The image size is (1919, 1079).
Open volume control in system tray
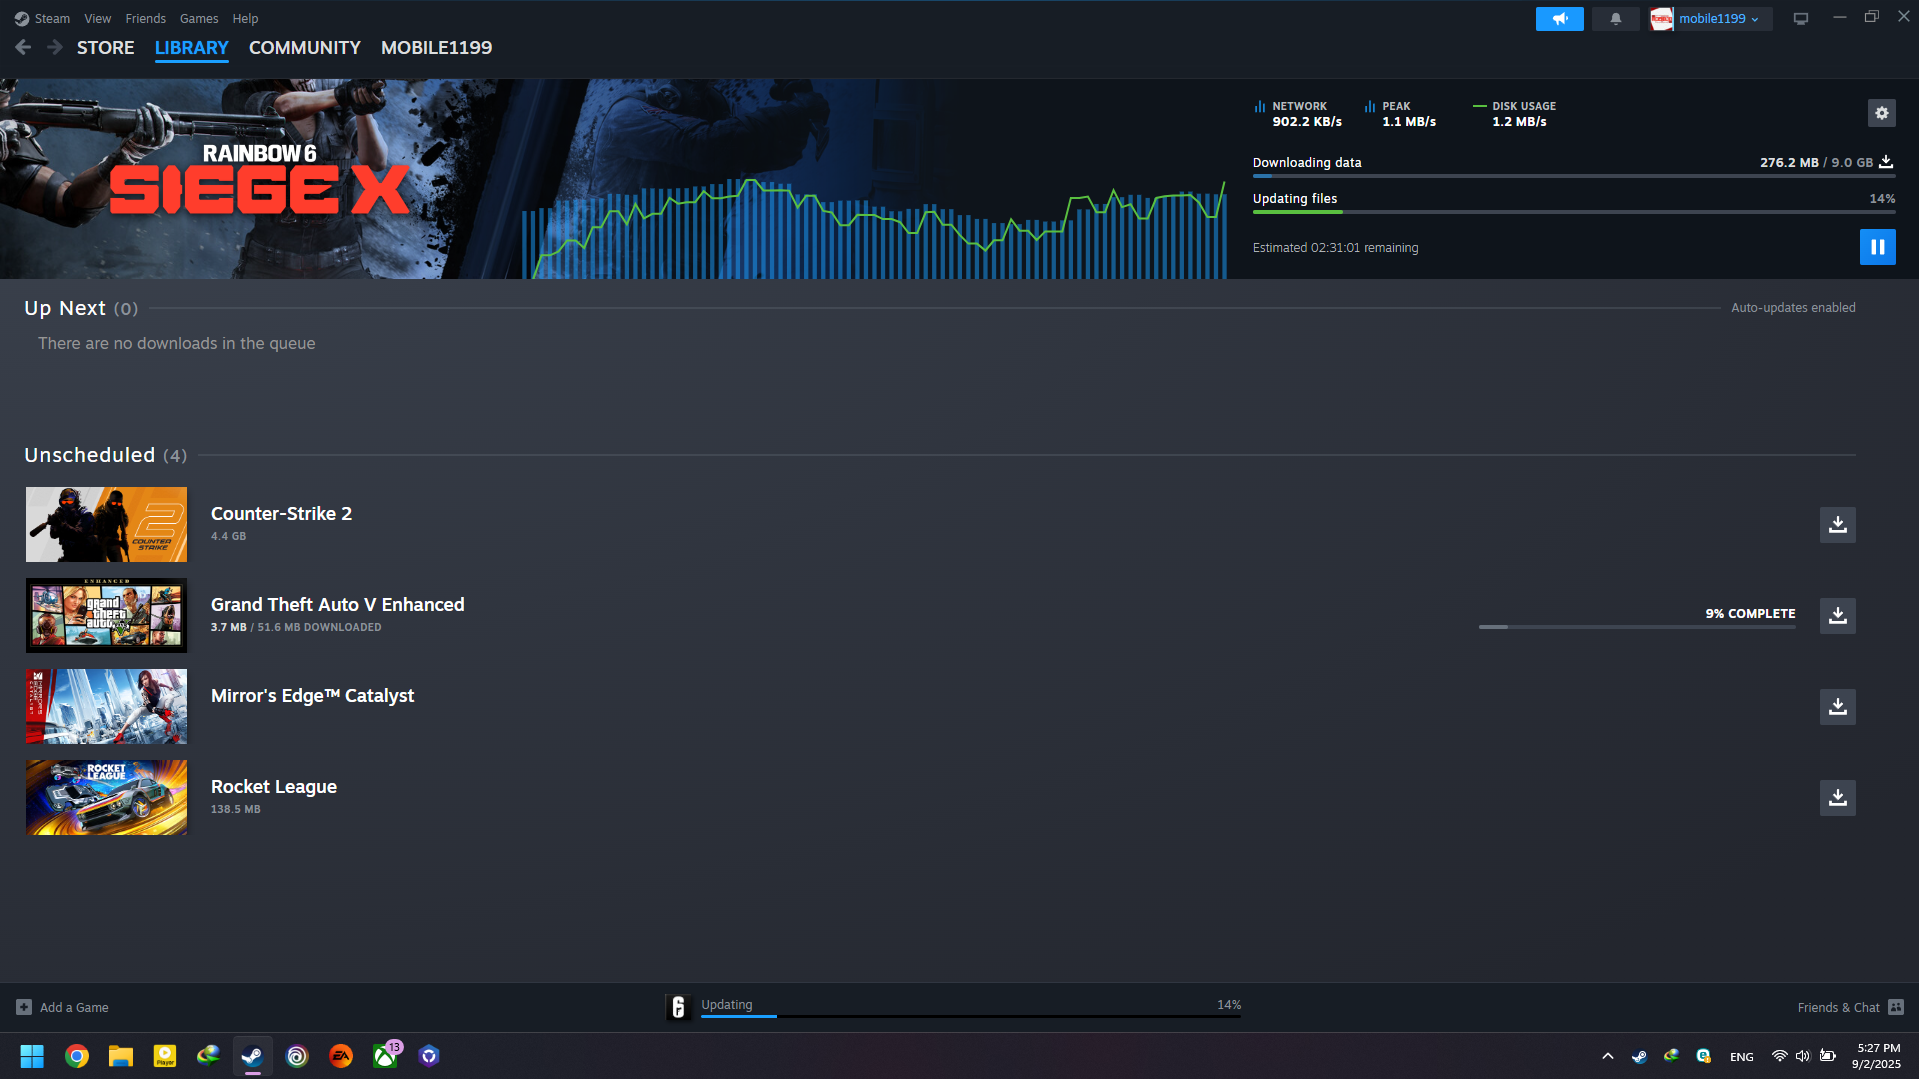[x=1802, y=1056]
